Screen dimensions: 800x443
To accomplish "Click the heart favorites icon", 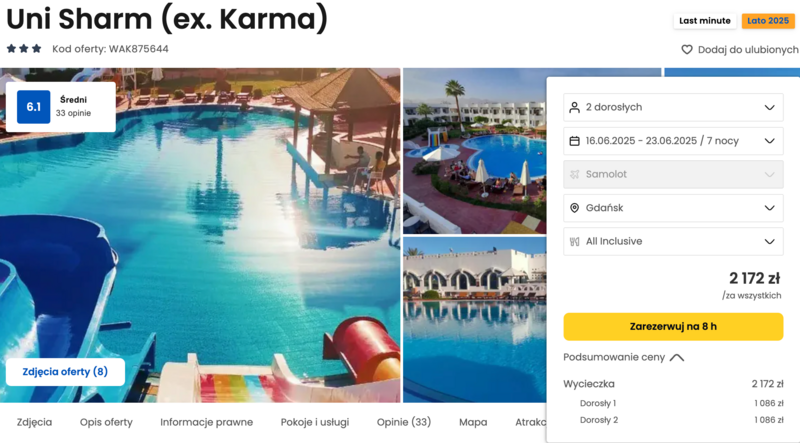I will point(687,50).
